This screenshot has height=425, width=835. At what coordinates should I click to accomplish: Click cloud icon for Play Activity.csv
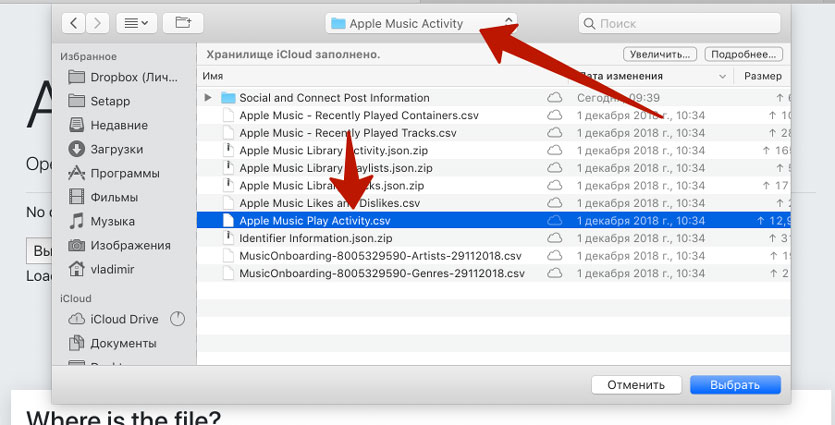(554, 220)
